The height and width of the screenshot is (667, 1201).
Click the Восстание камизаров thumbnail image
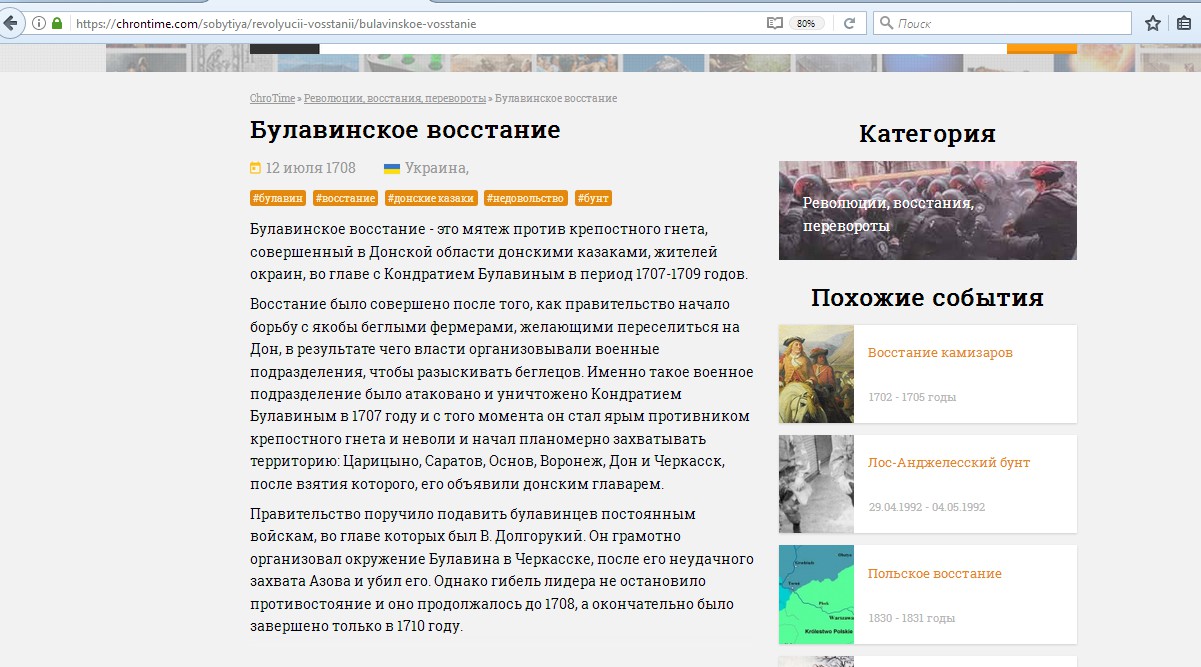[x=816, y=374]
